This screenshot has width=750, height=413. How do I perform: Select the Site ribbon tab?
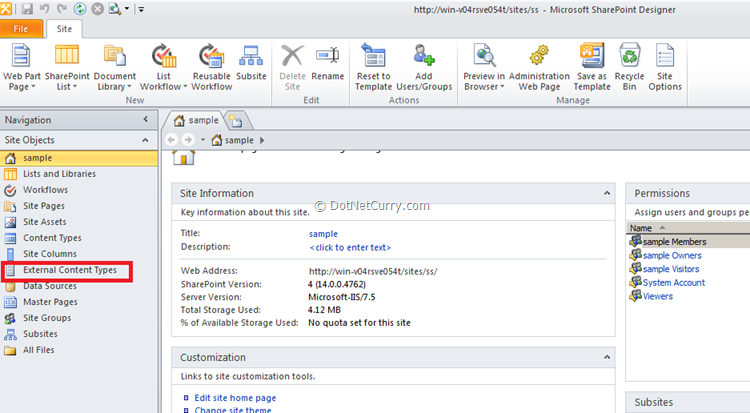coord(64,29)
